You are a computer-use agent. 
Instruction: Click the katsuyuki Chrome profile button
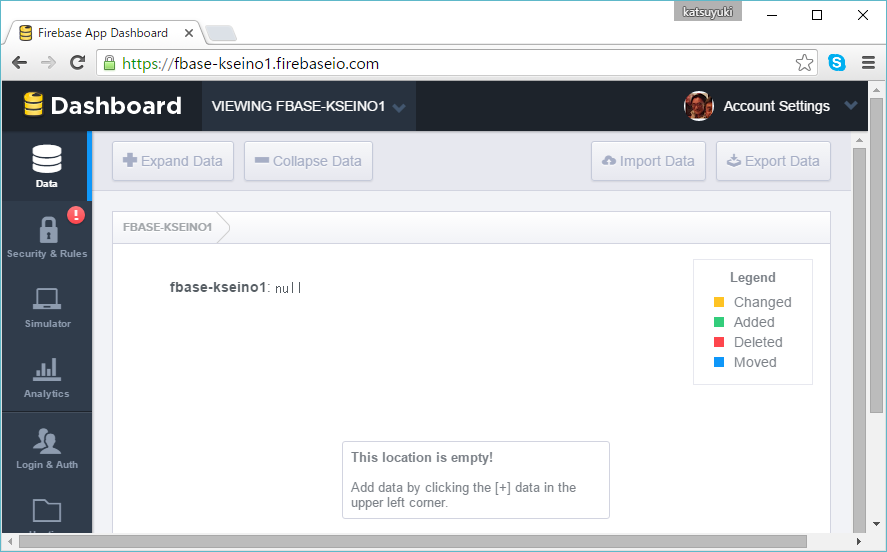tap(708, 12)
